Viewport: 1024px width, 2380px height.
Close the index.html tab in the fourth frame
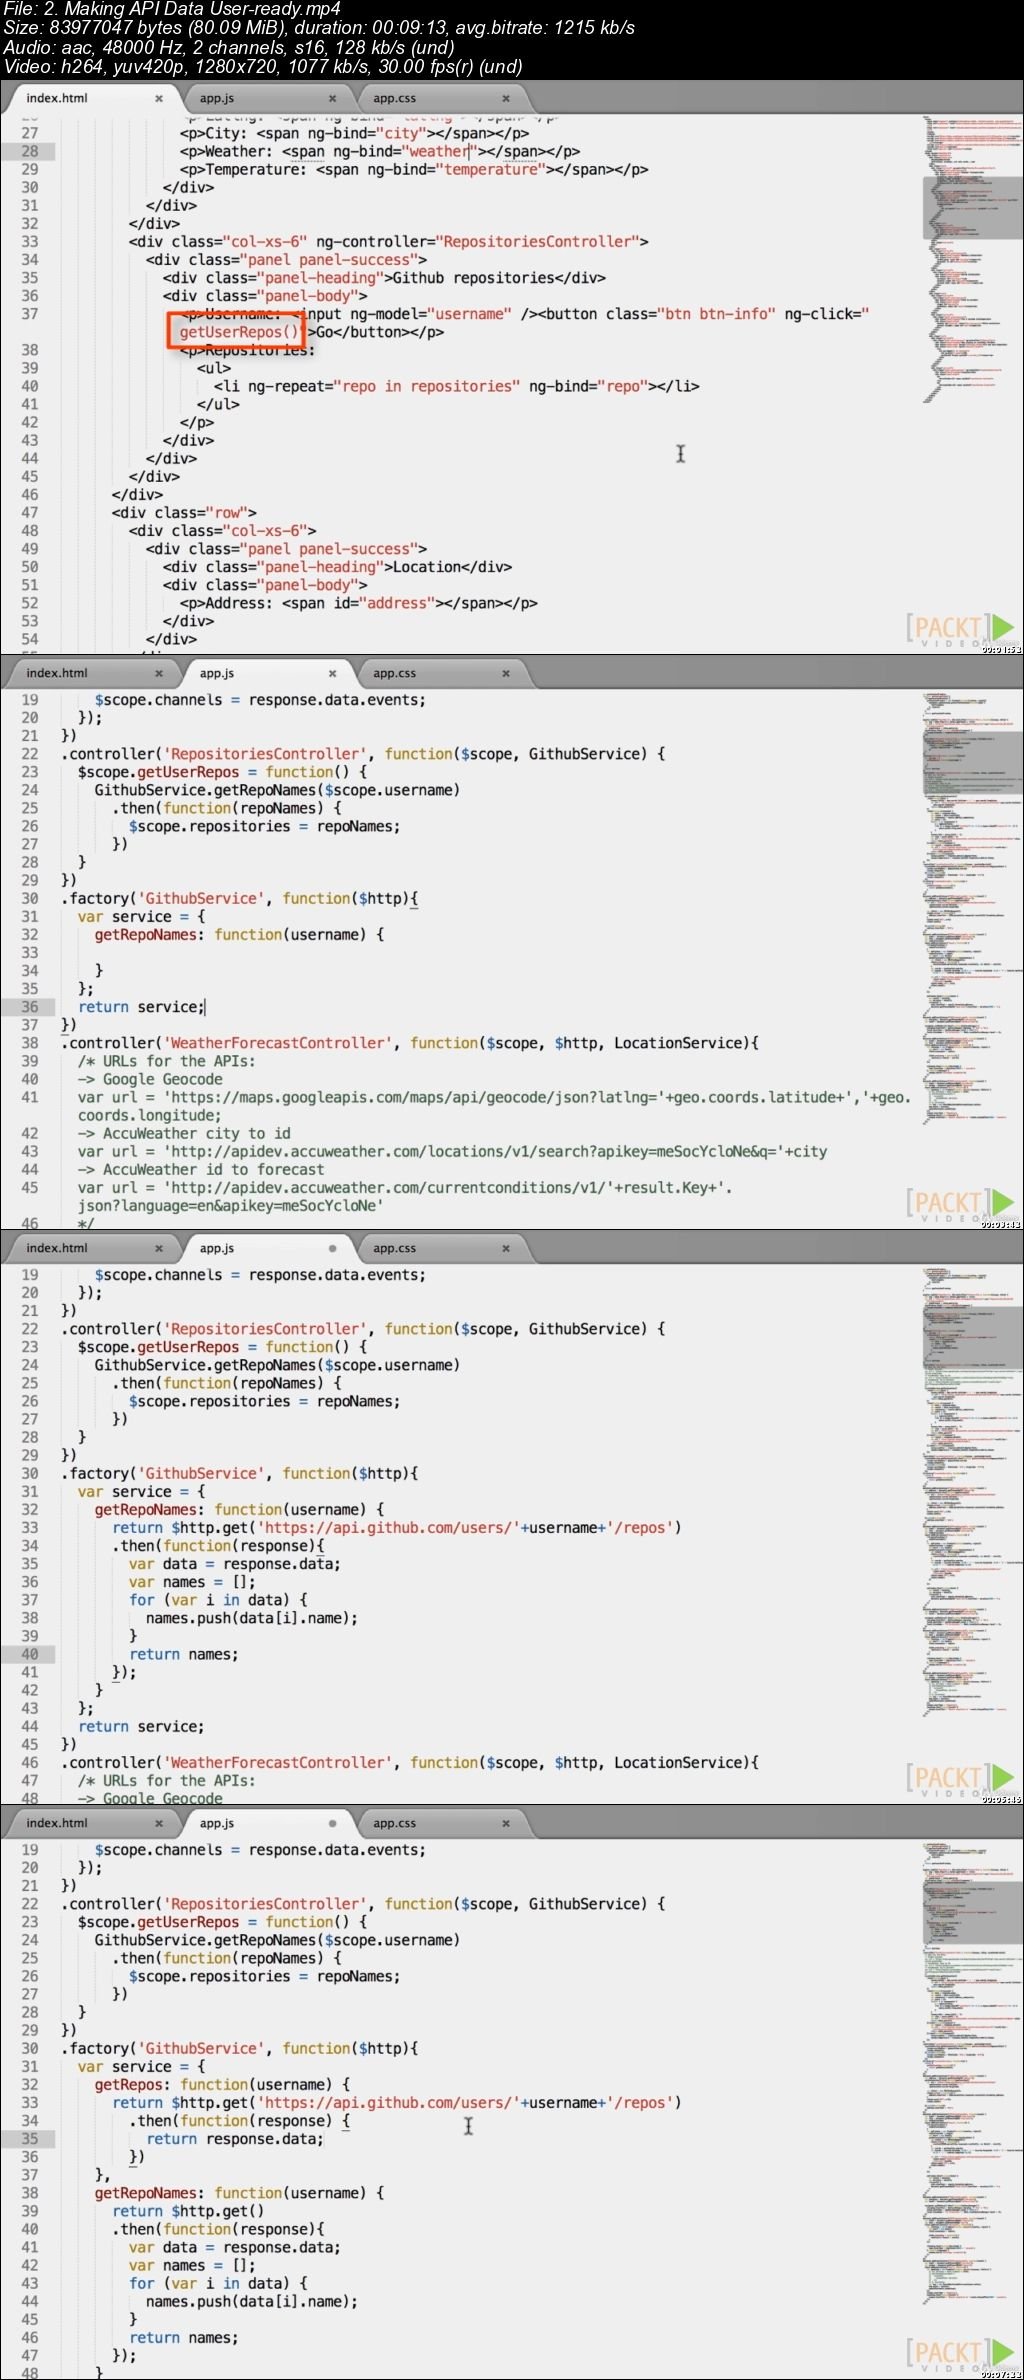[x=159, y=1823]
